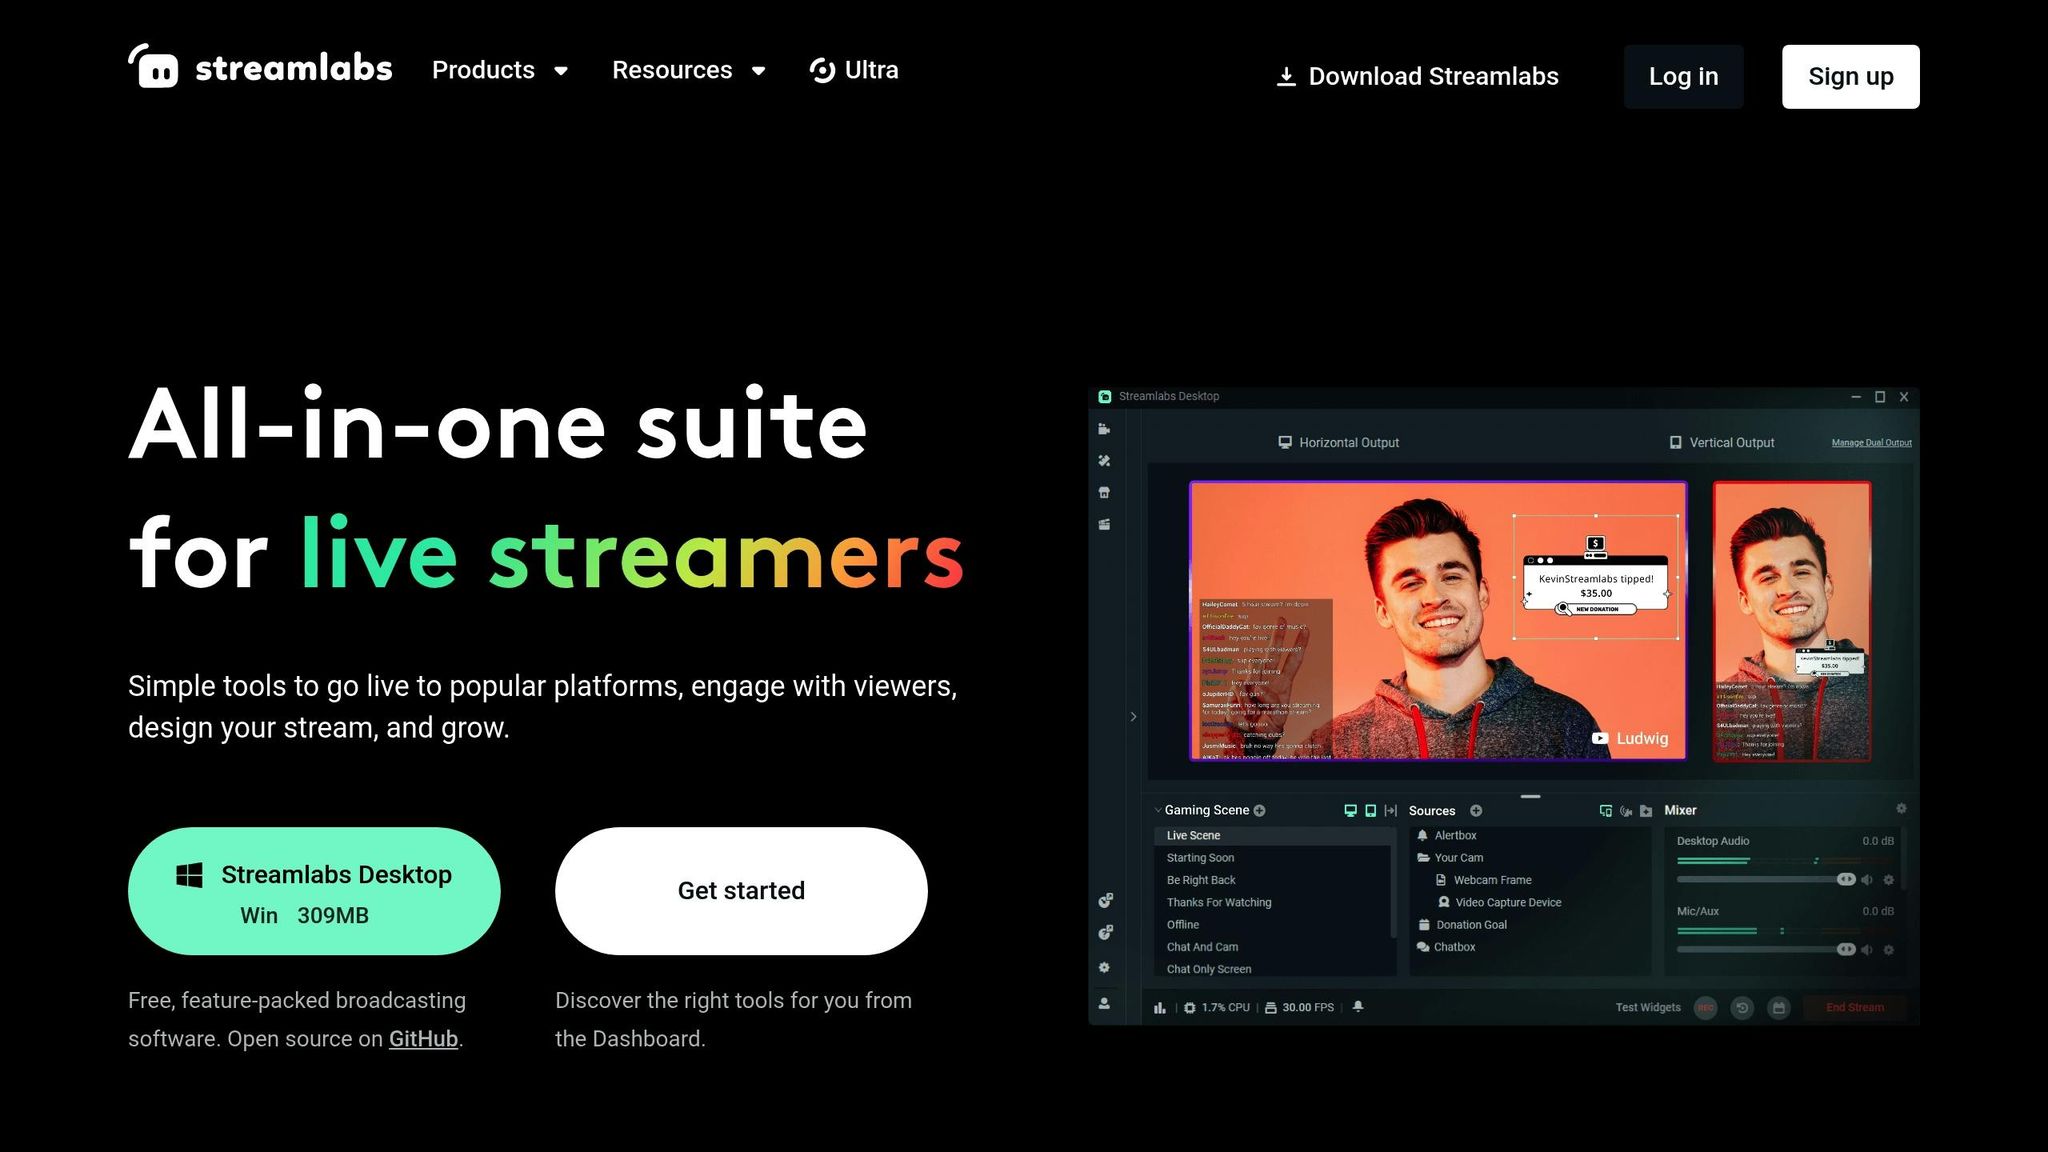Click the schedule calendar button near End Stream
This screenshot has height=1152, width=2048.
coord(1778,1008)
